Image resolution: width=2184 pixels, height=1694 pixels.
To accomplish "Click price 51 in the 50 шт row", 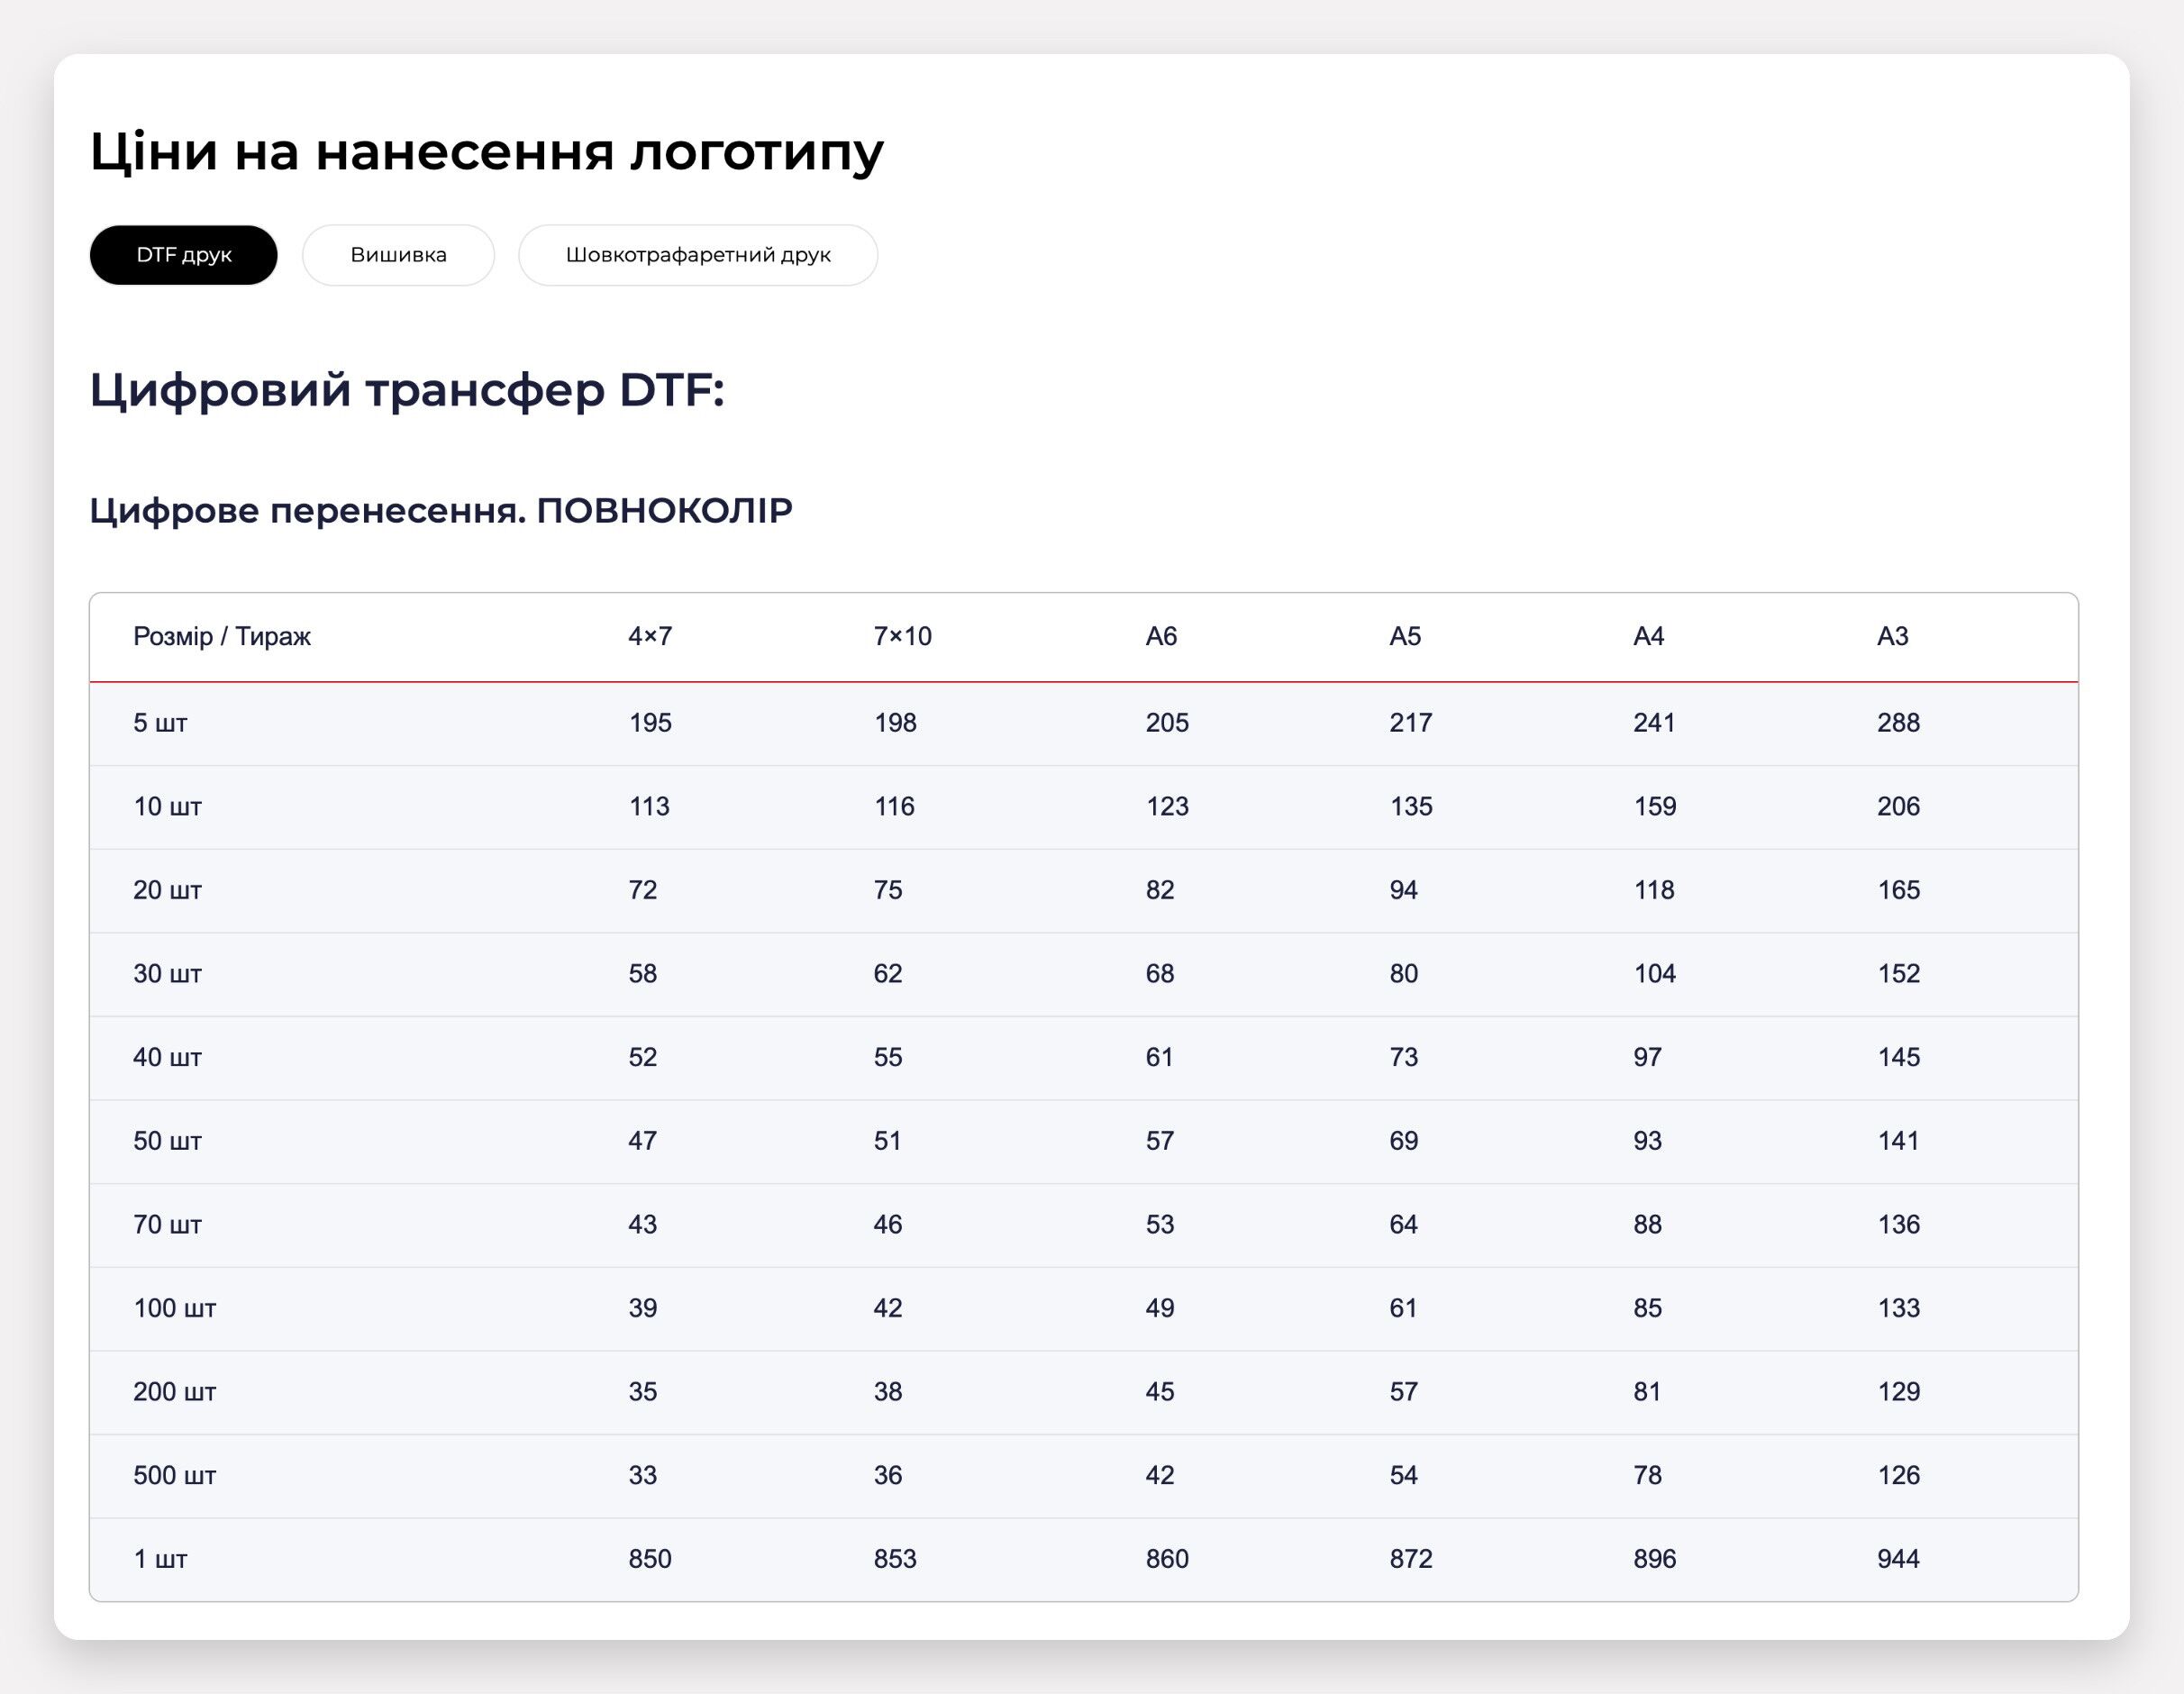I will point(887,1141).
